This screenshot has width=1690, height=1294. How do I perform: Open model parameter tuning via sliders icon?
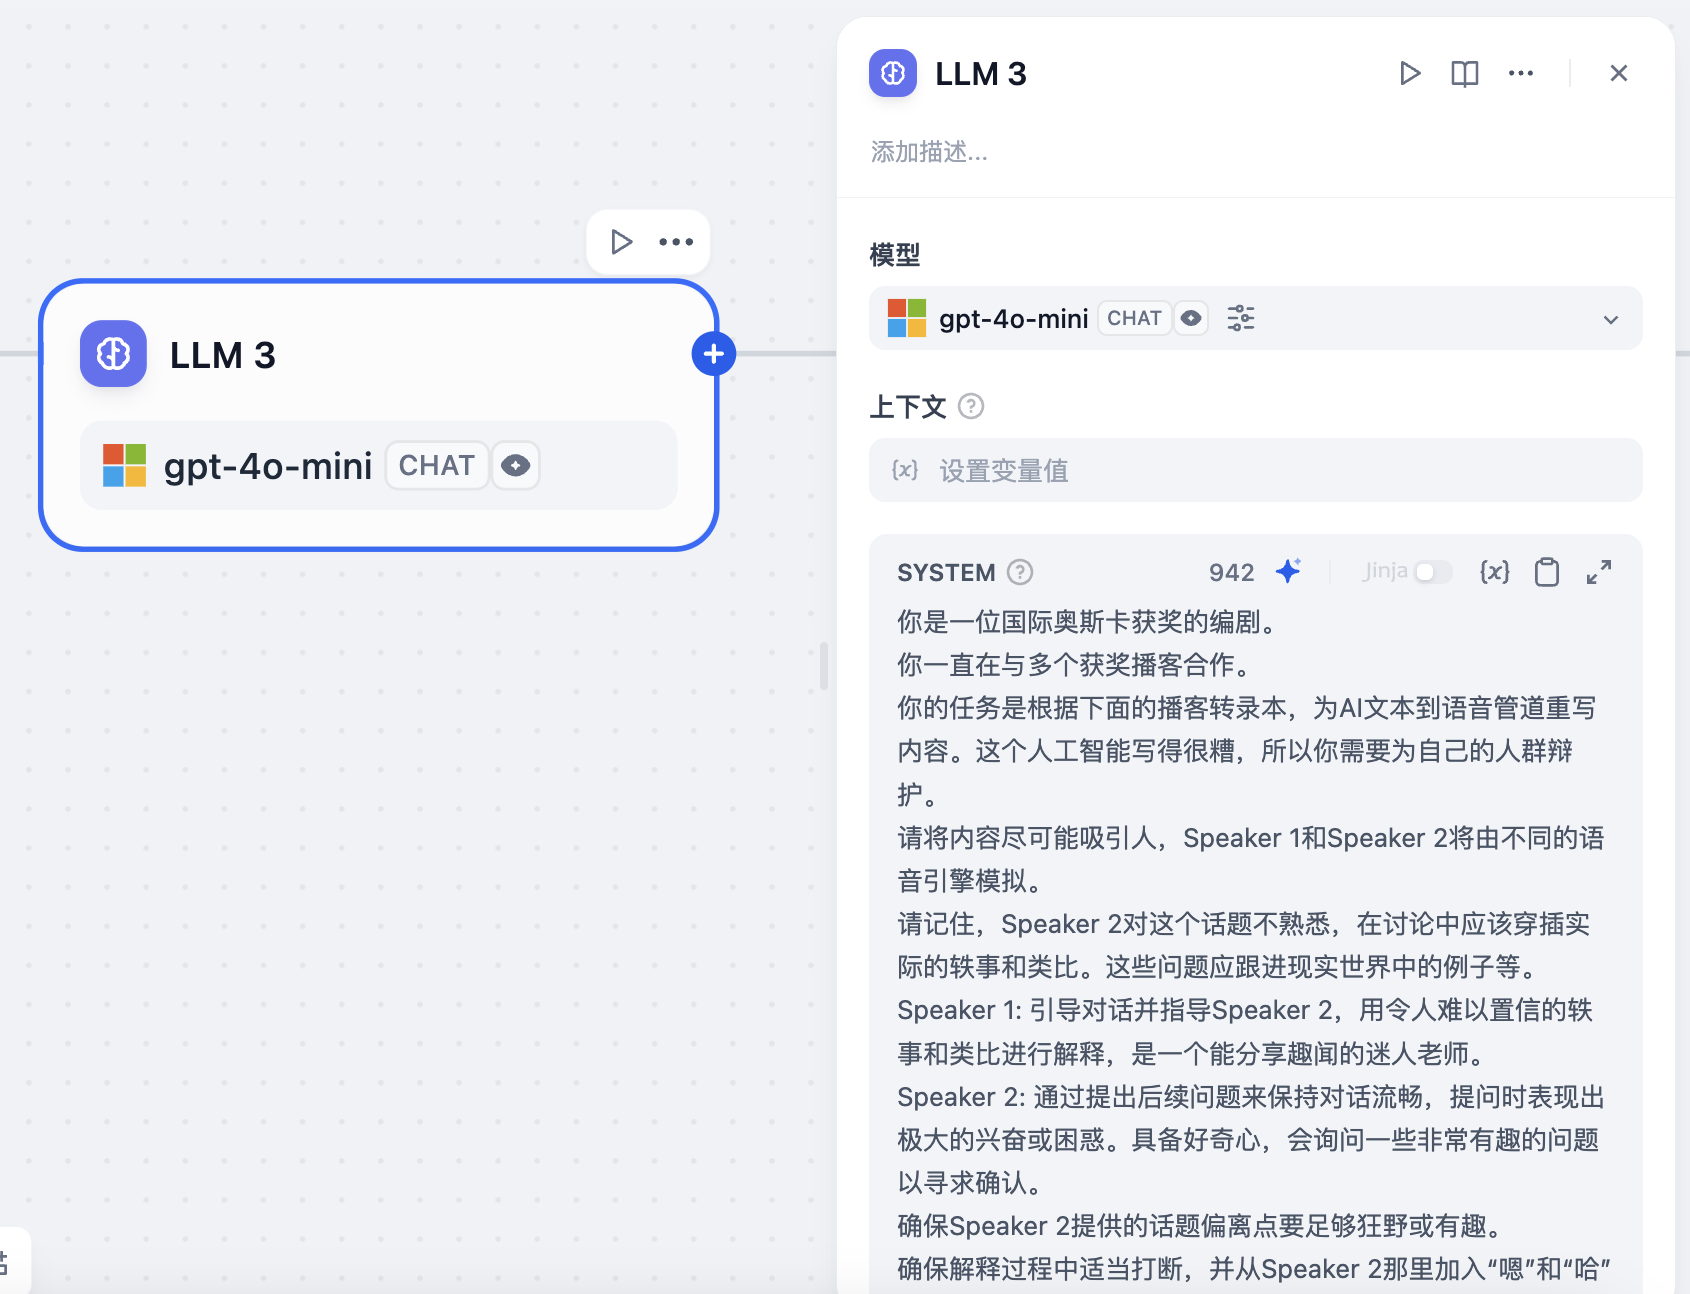click(1240, 317)
